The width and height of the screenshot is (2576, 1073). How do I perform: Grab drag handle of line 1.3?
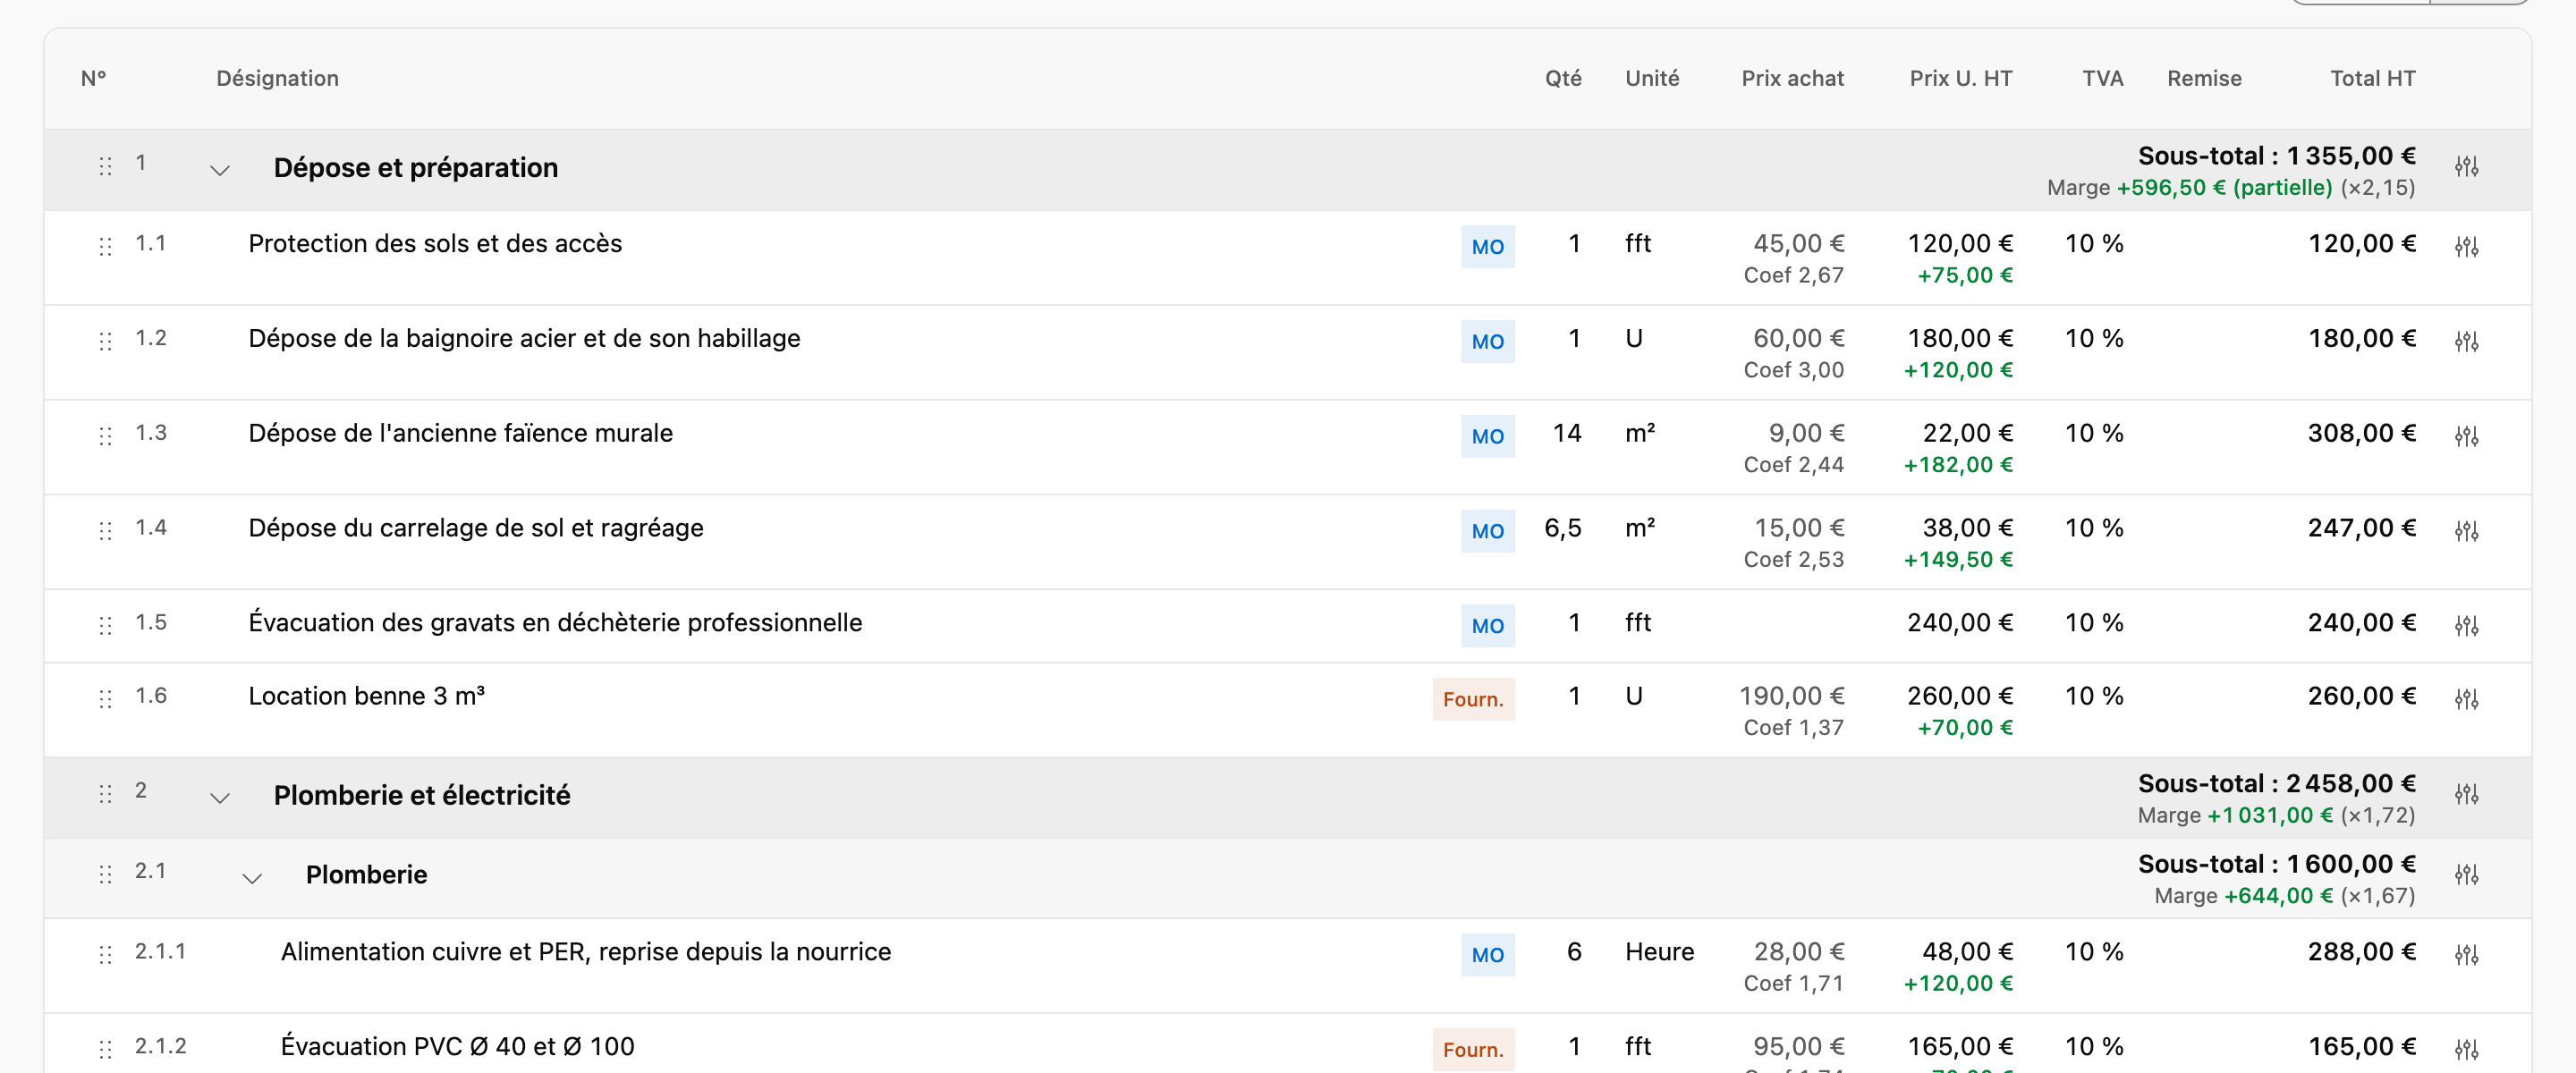pos(105,436)
